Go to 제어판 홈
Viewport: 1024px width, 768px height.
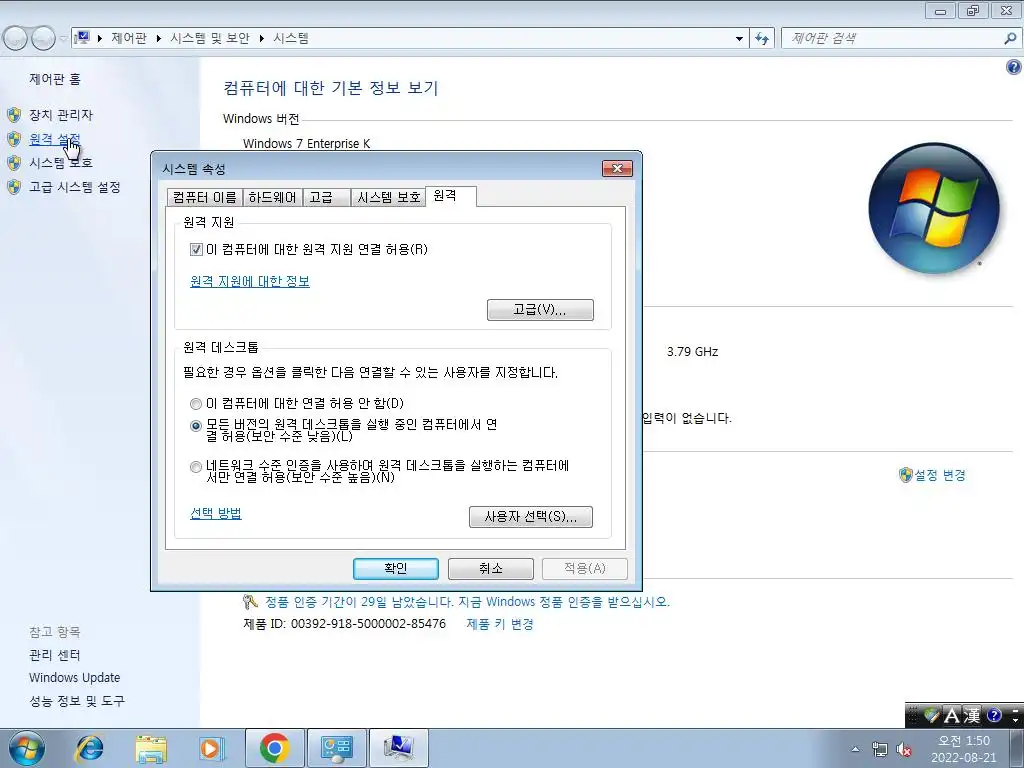click(x=55, y=79)
